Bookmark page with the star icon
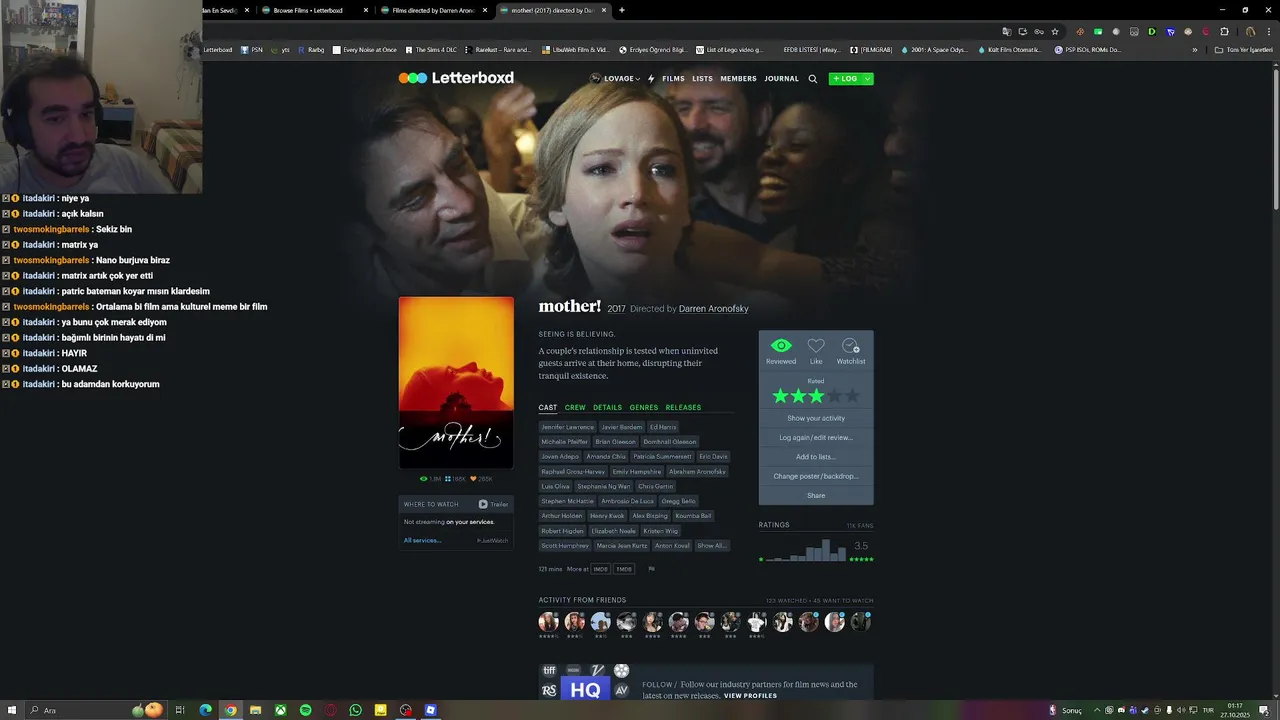This screenshot has height=720, width=1280. click(1054, 31)
